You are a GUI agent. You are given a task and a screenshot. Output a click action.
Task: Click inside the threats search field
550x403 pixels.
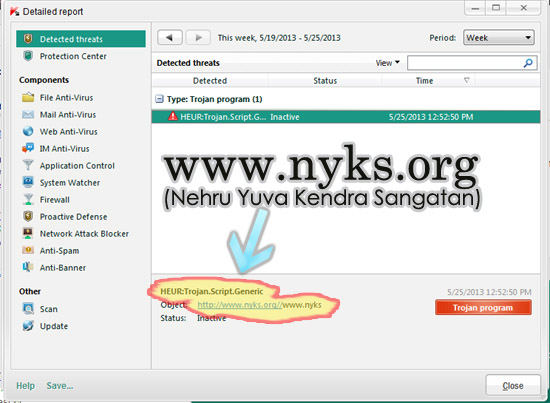[x=465, y=63]
